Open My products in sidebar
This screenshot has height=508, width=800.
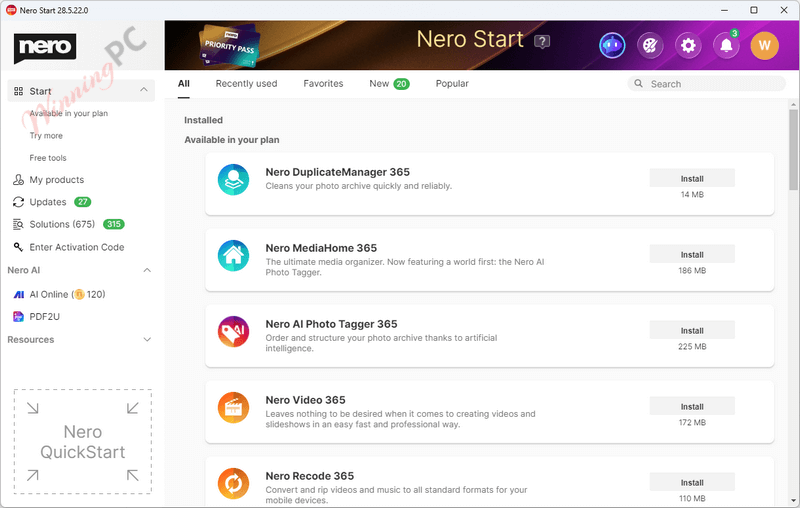57,180
